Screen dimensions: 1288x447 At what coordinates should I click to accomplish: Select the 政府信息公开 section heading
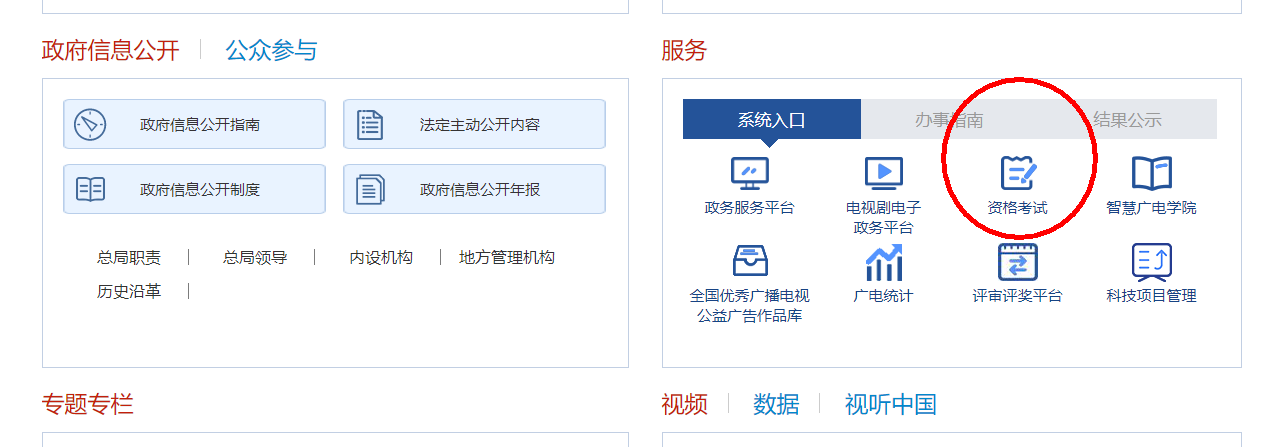pyautogui.click(x=111, y=50)
